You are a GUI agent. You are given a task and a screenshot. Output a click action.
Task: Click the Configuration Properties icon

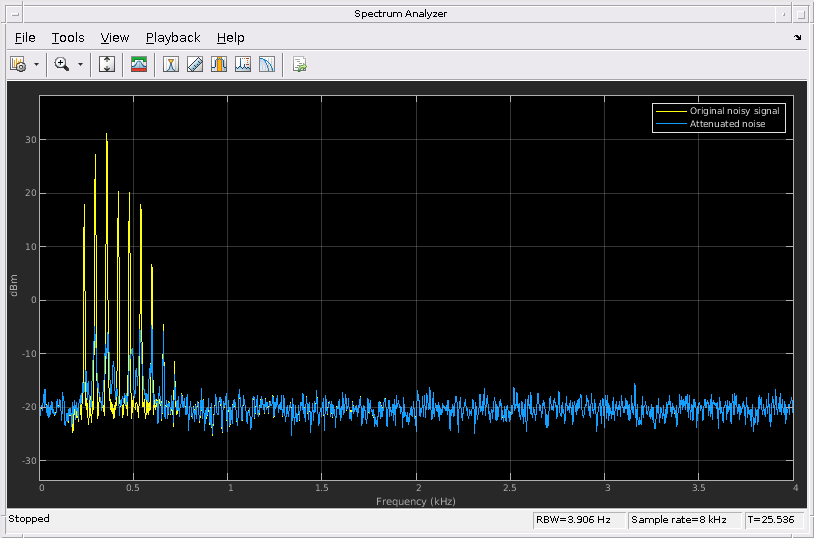17,64
